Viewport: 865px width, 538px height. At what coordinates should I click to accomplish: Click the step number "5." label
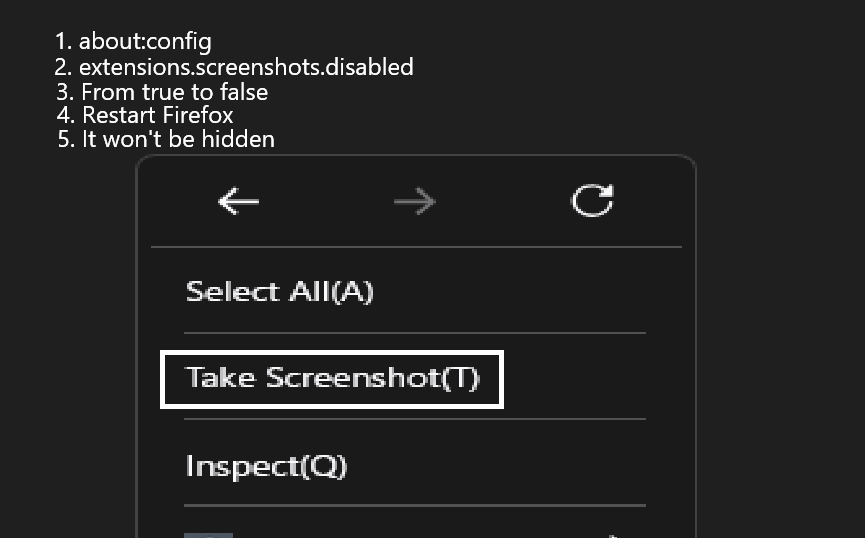pyautogui.click(x=66, y=139)
